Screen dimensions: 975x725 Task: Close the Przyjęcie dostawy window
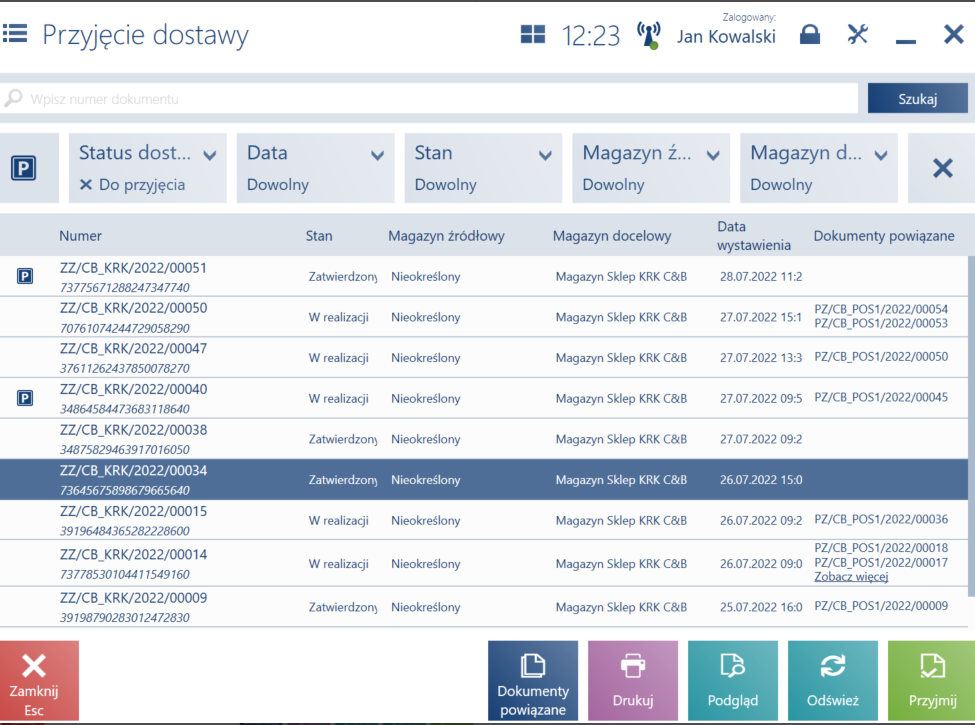(953, 34)
